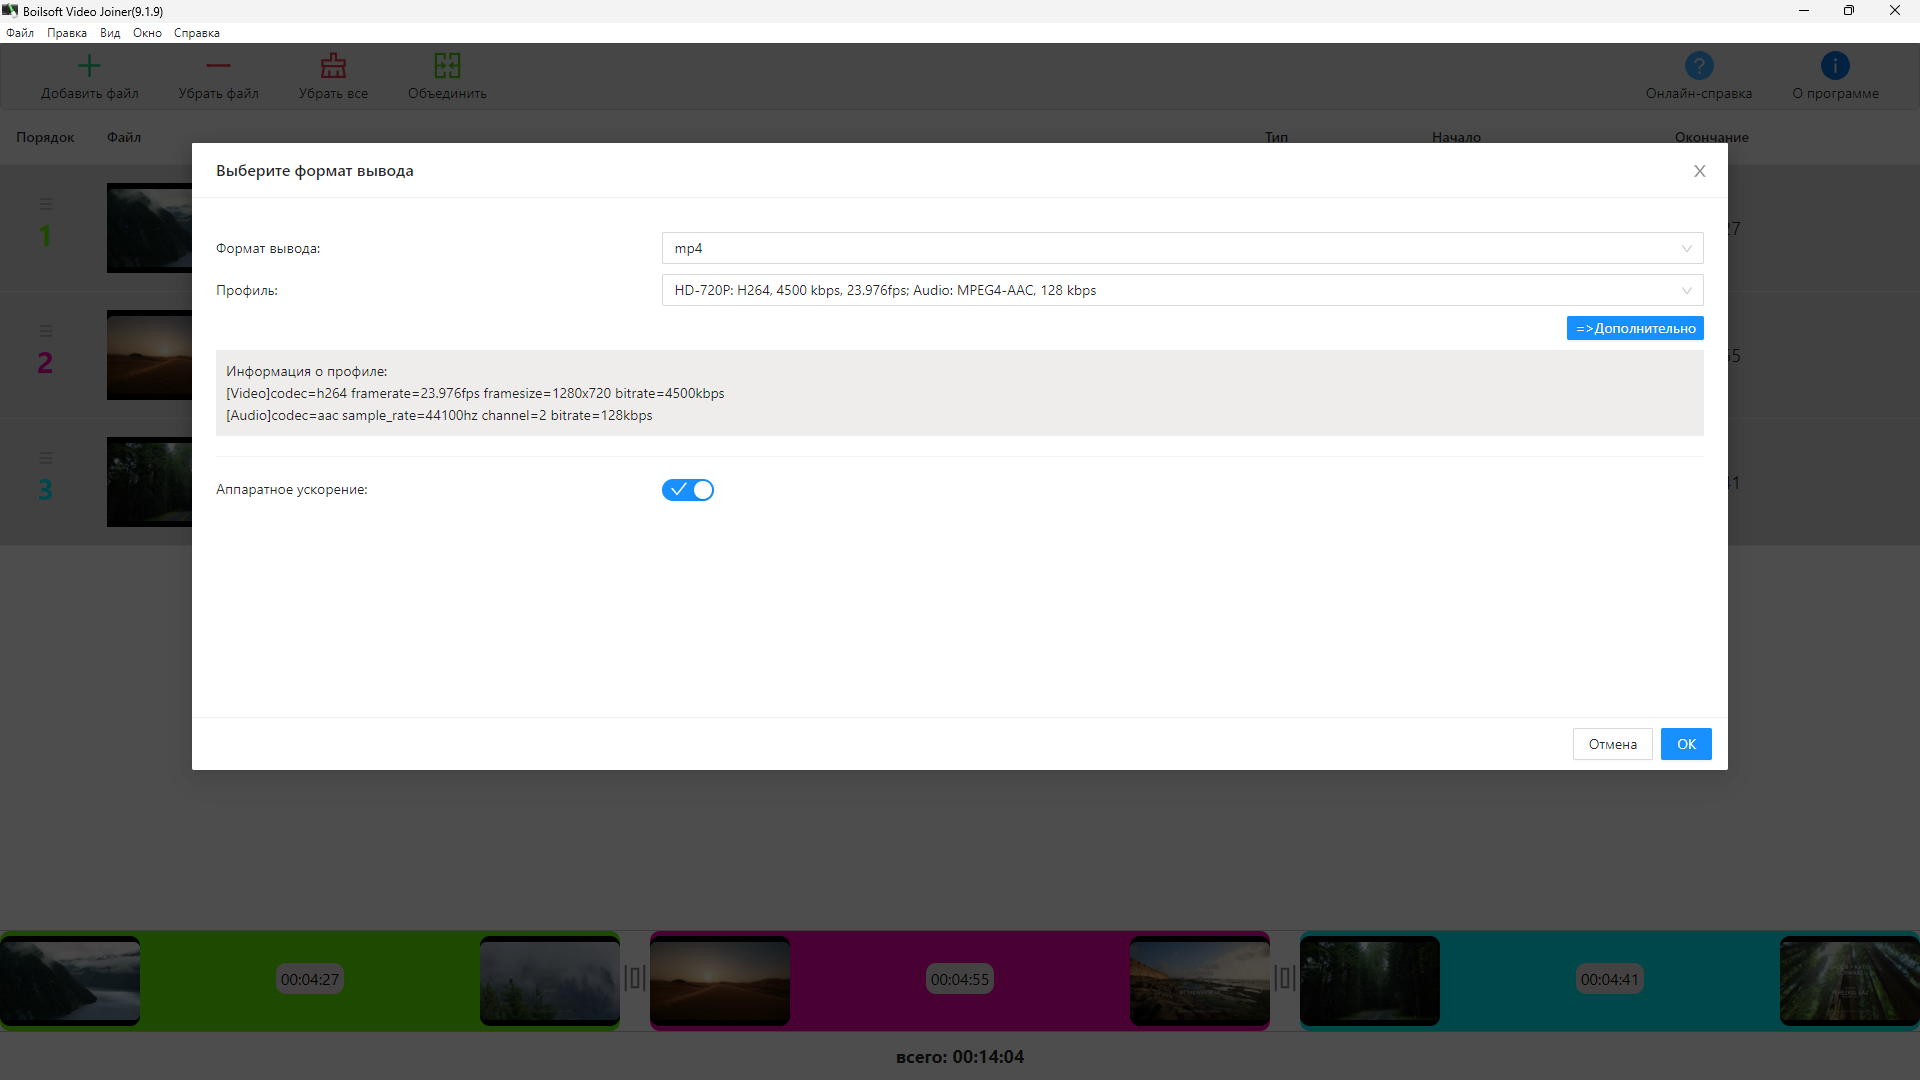Click the green plus Add file icon
This screenshot has width=1920, height=1080.
(89, 66)
